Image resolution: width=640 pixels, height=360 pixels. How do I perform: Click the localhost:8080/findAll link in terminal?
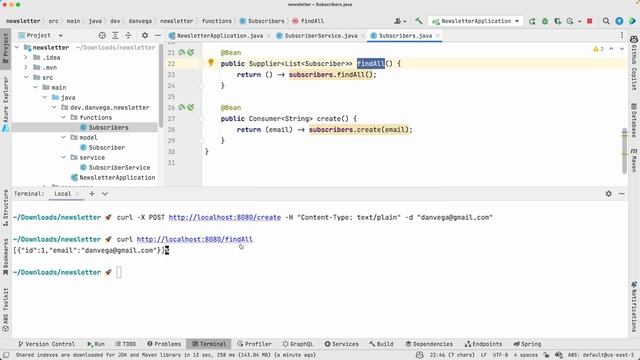coord(195,240)
